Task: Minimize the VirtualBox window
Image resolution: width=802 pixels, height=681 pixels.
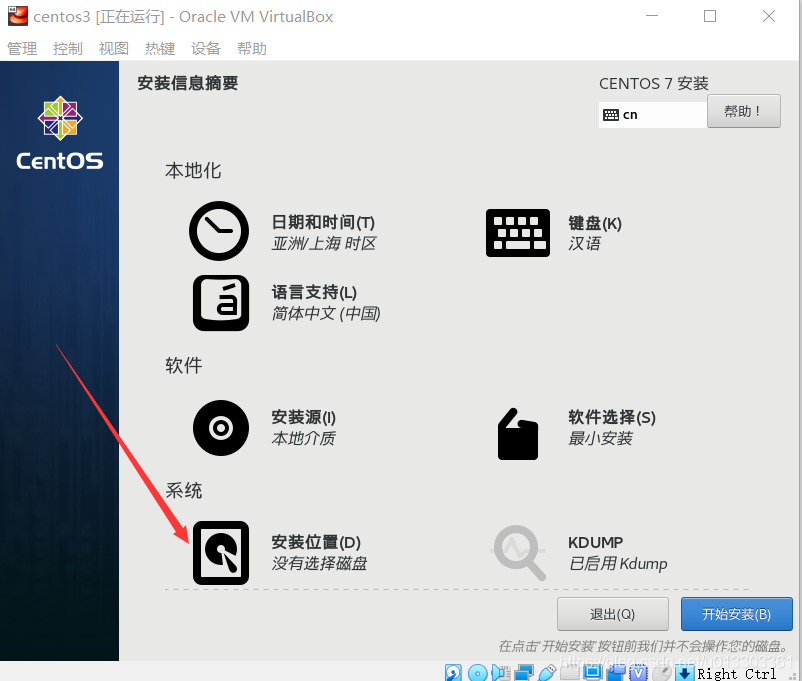Action: point(652,16)
